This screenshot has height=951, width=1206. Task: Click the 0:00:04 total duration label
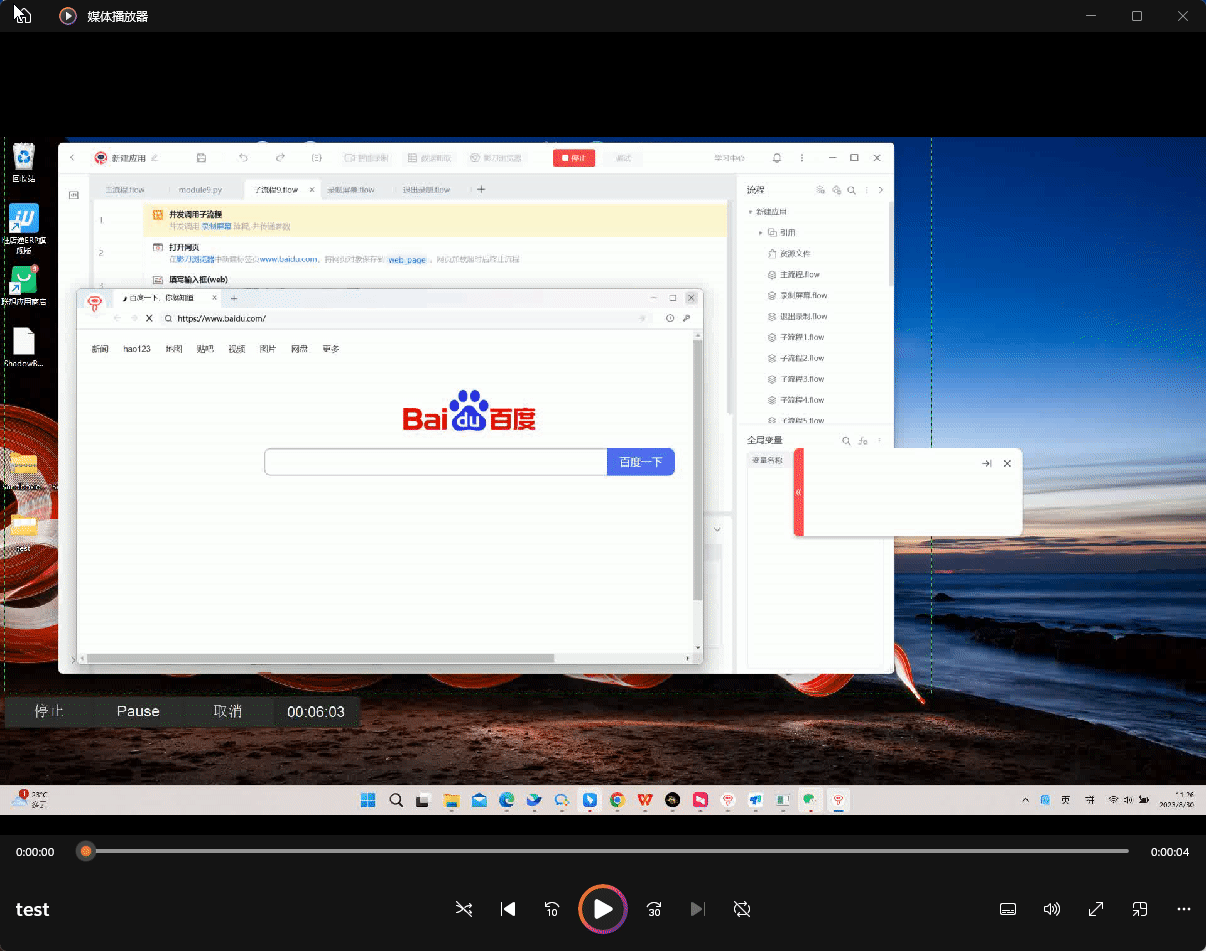[x=1169, y=852]
